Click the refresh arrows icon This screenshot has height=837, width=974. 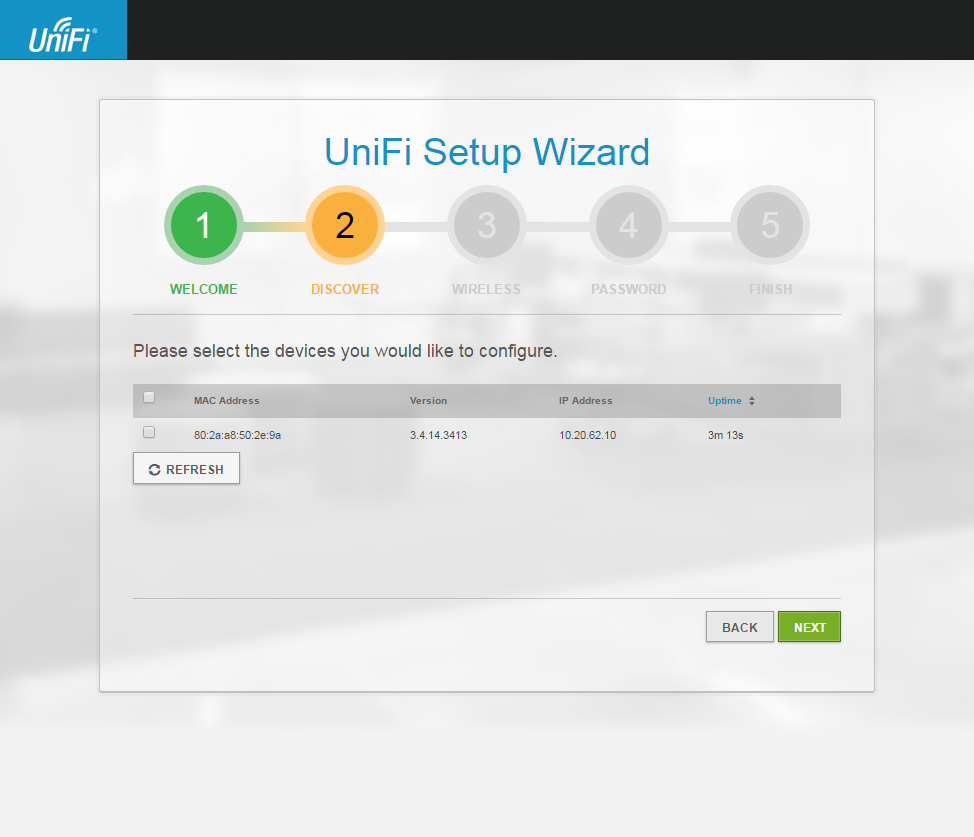point(155,470)
